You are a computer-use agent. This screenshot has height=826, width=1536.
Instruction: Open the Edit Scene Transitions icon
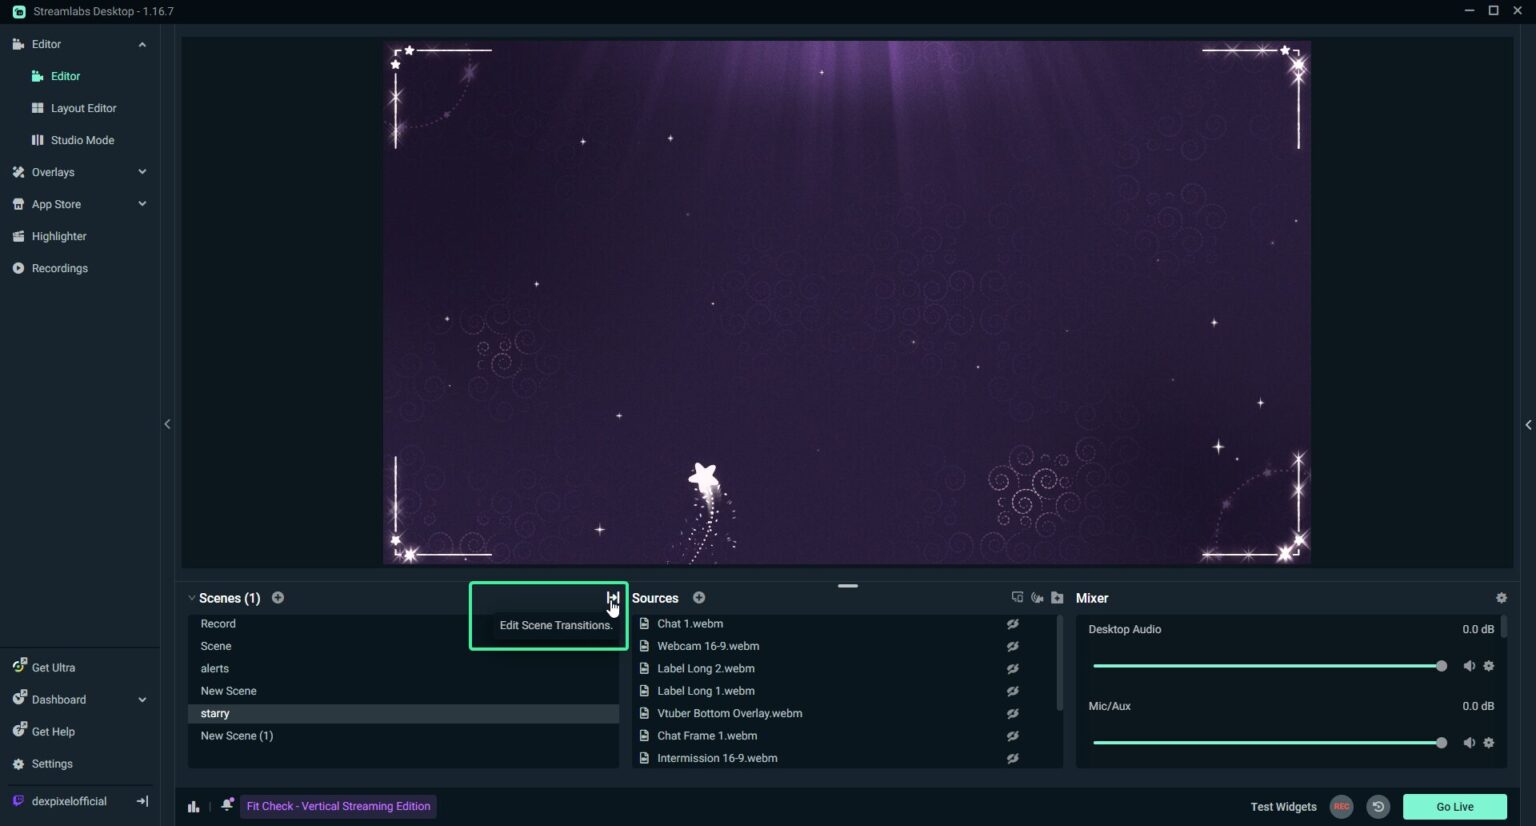[612, 598]
